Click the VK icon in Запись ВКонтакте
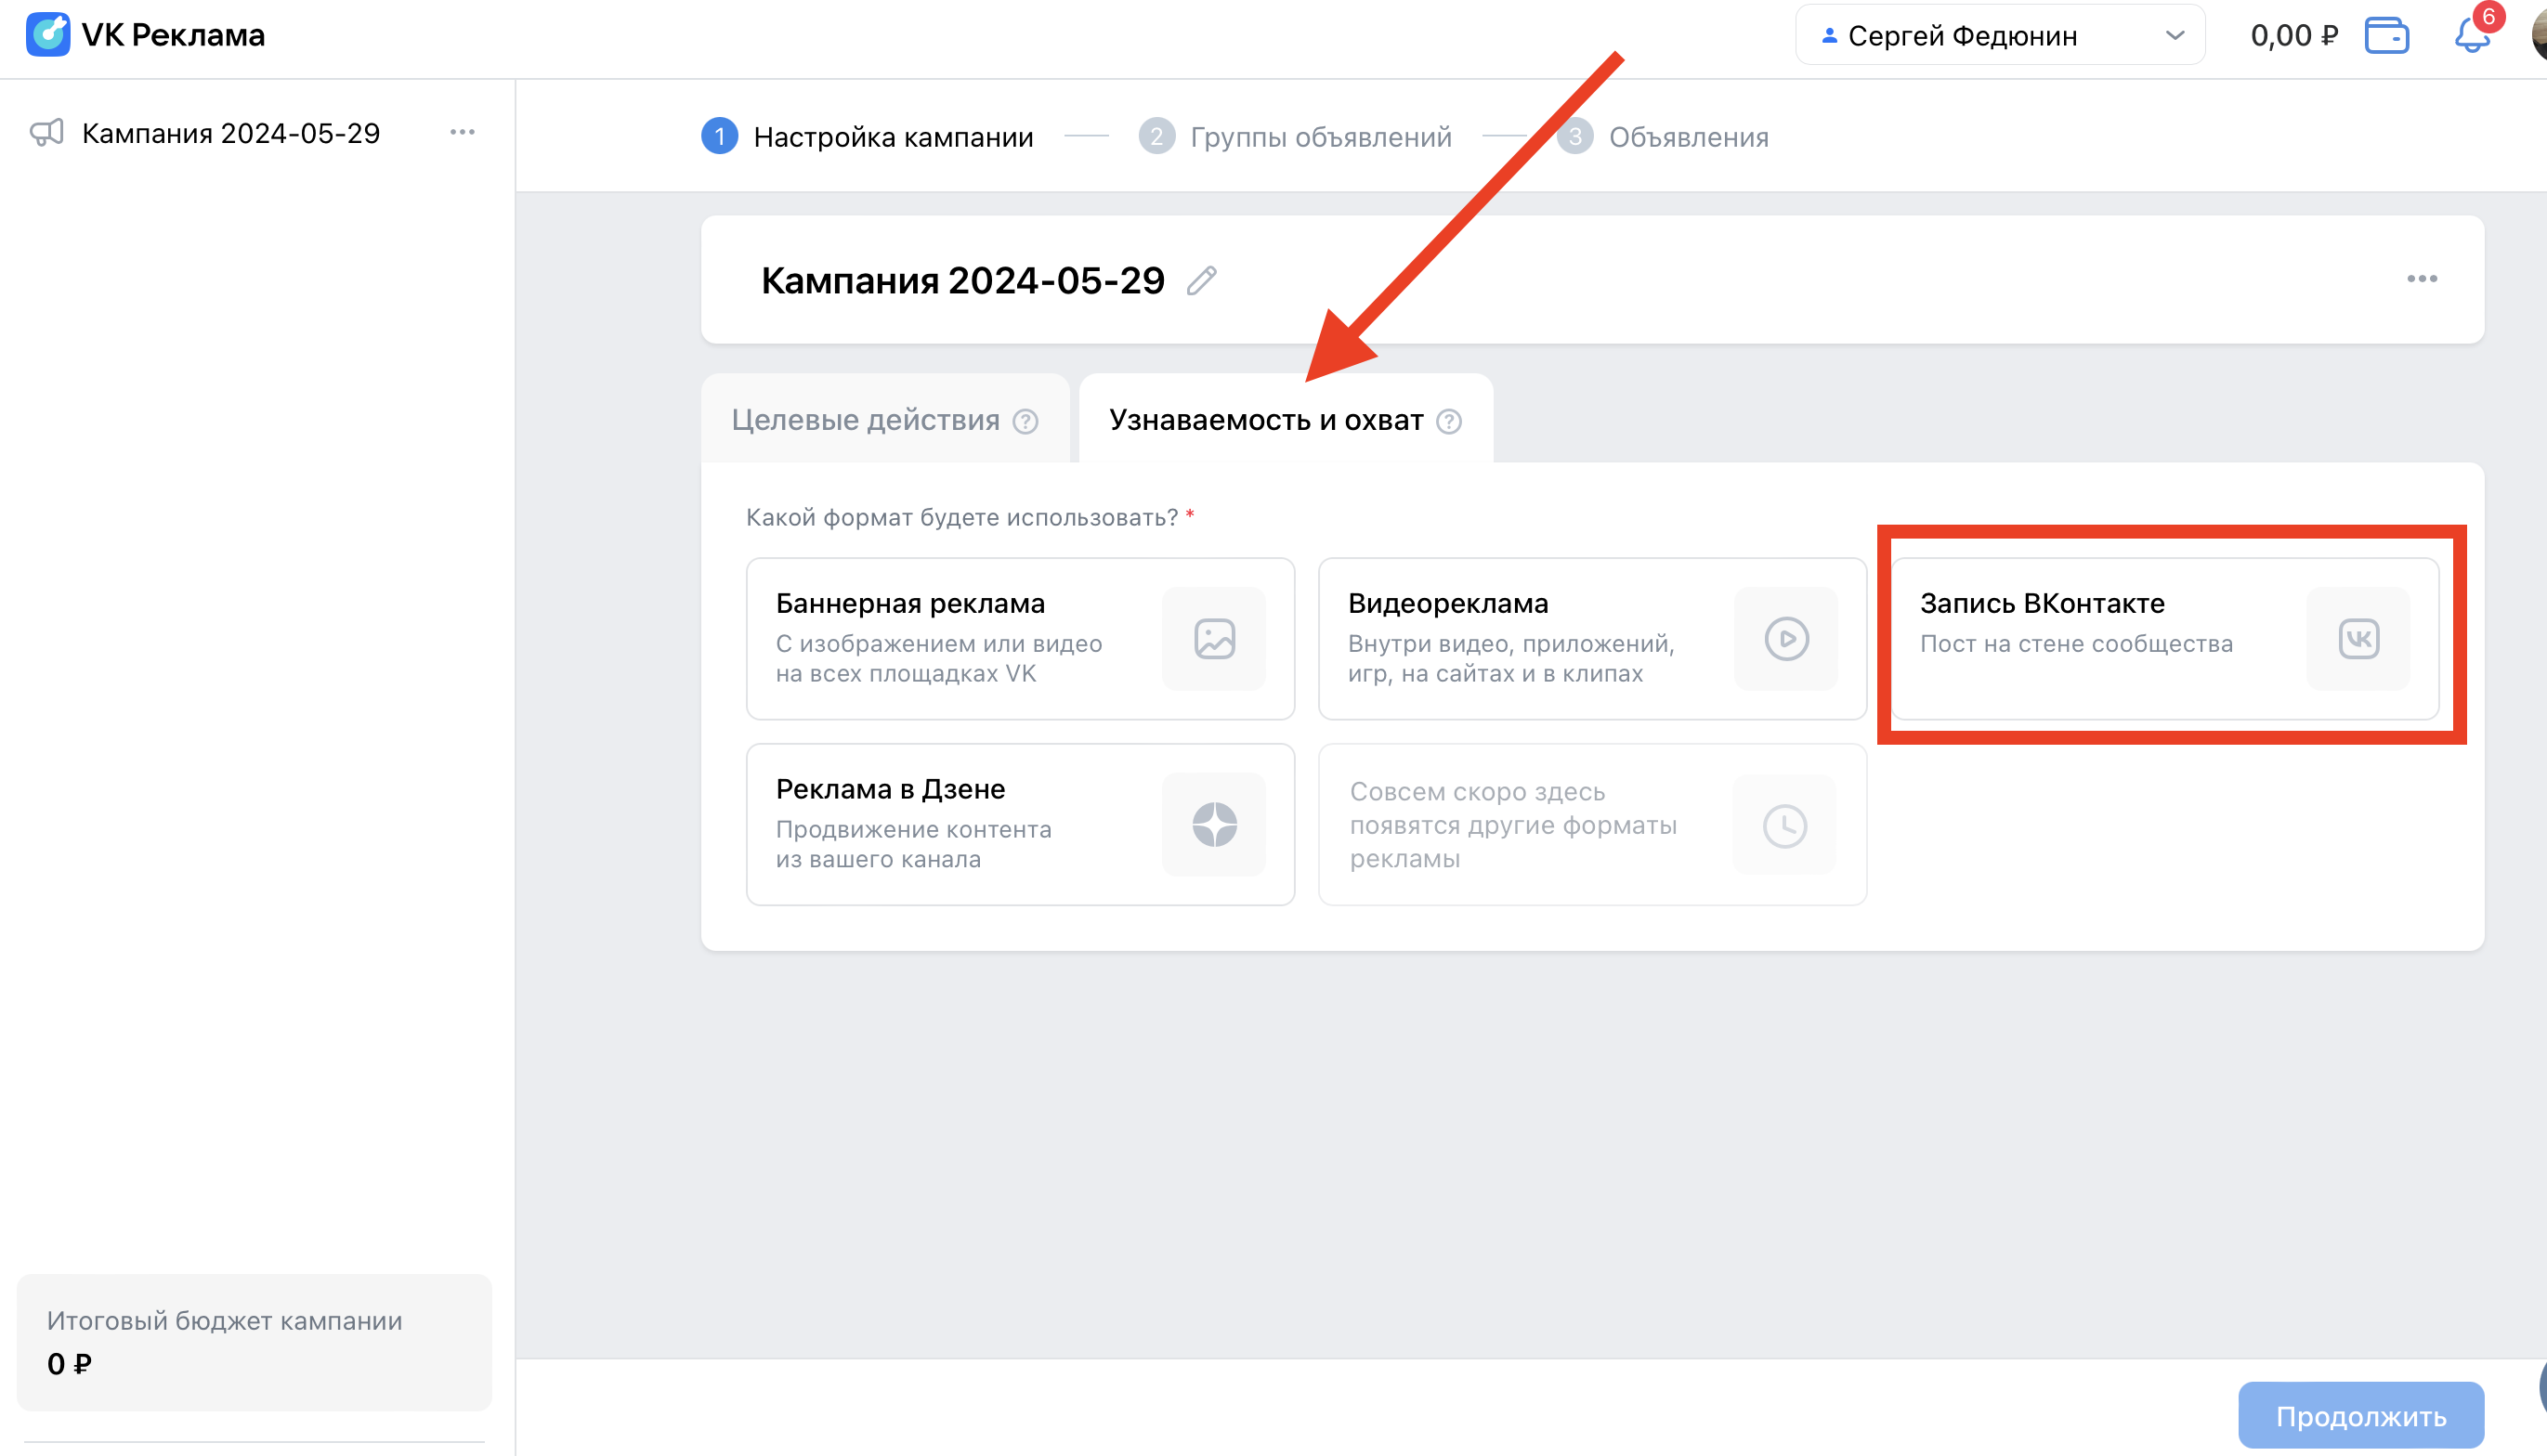The height and width of the screenshot is (1456, 2547). click(x=2359, y=639)
